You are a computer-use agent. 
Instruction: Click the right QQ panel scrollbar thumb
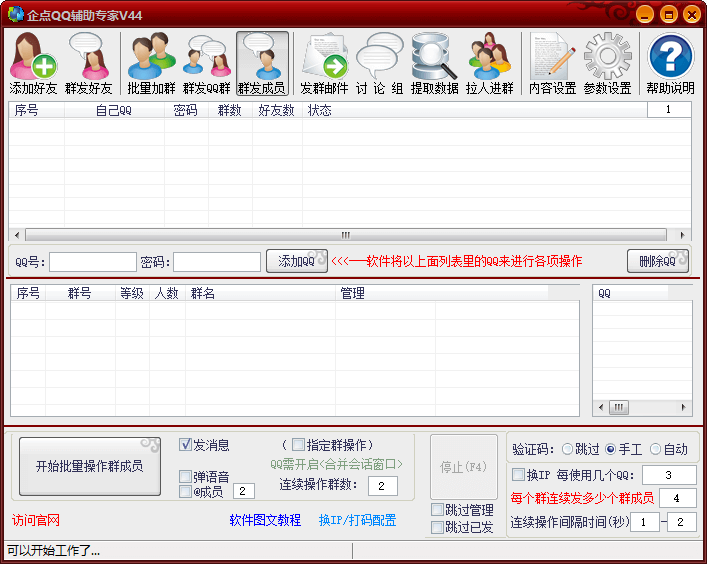point(619,408)
